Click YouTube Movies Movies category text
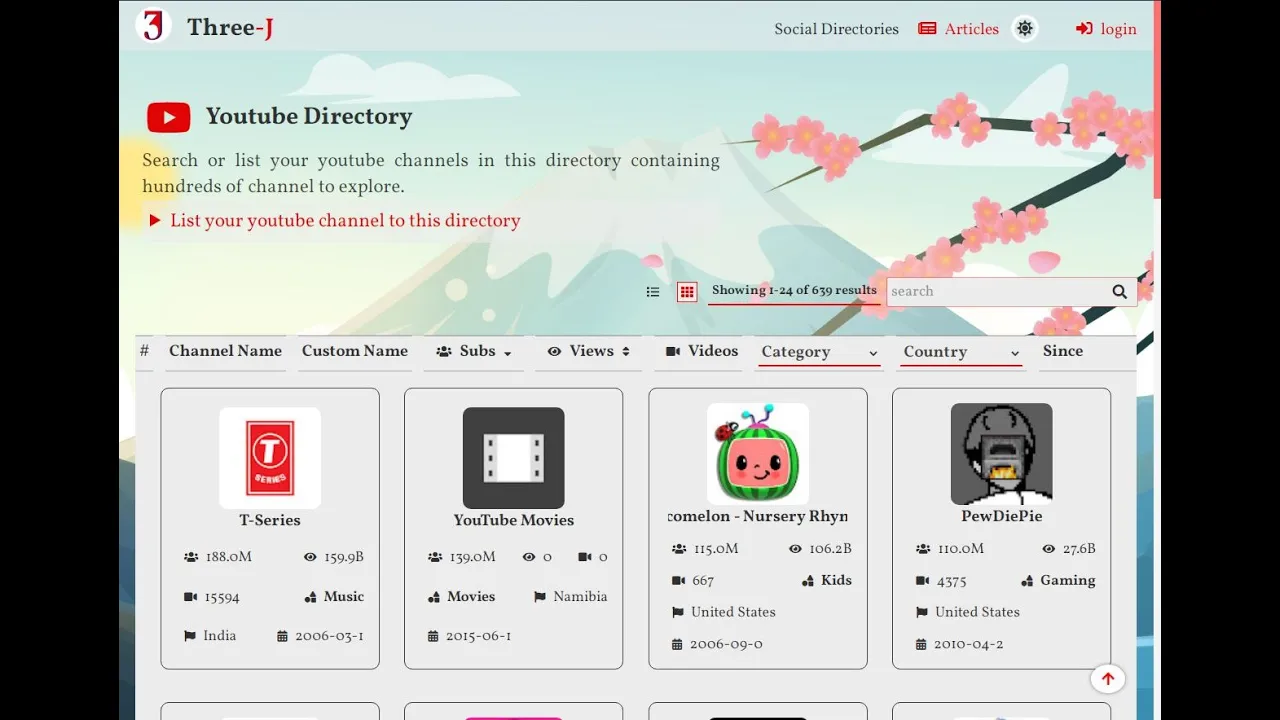 pyautogui.click(x=471, y=596)
